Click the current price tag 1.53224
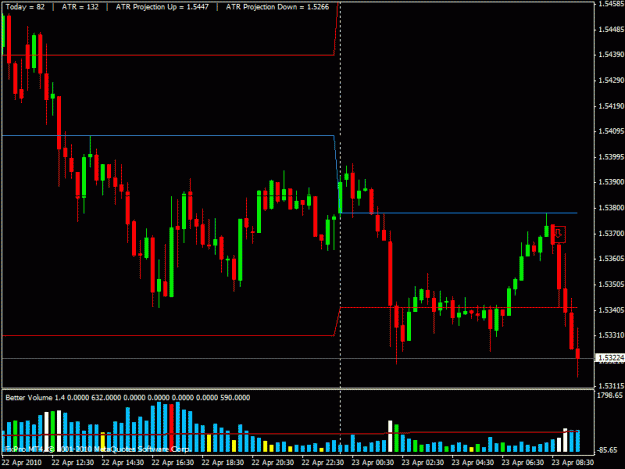The width and height of the screenshot is (625, 469). (611, 358)
